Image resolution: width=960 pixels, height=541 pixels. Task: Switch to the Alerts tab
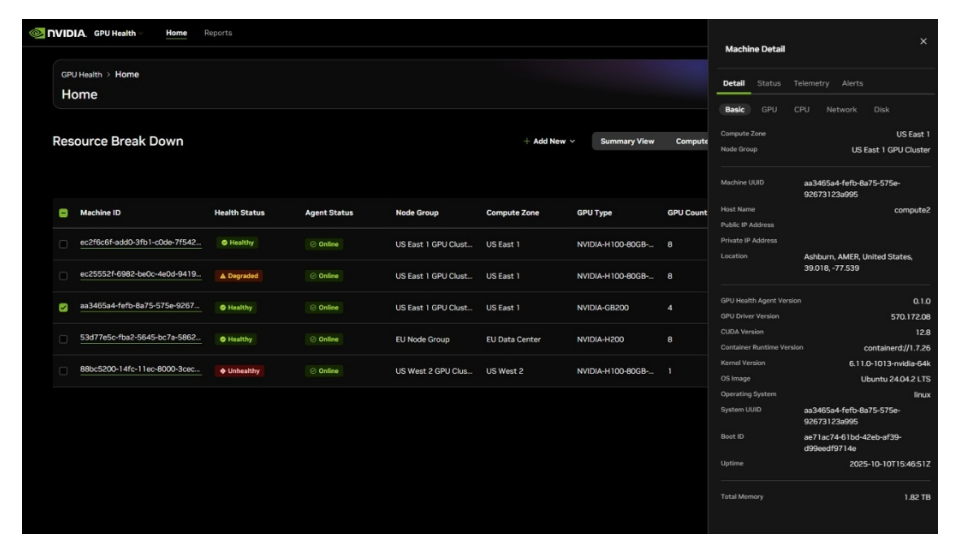tap(851, 83)
